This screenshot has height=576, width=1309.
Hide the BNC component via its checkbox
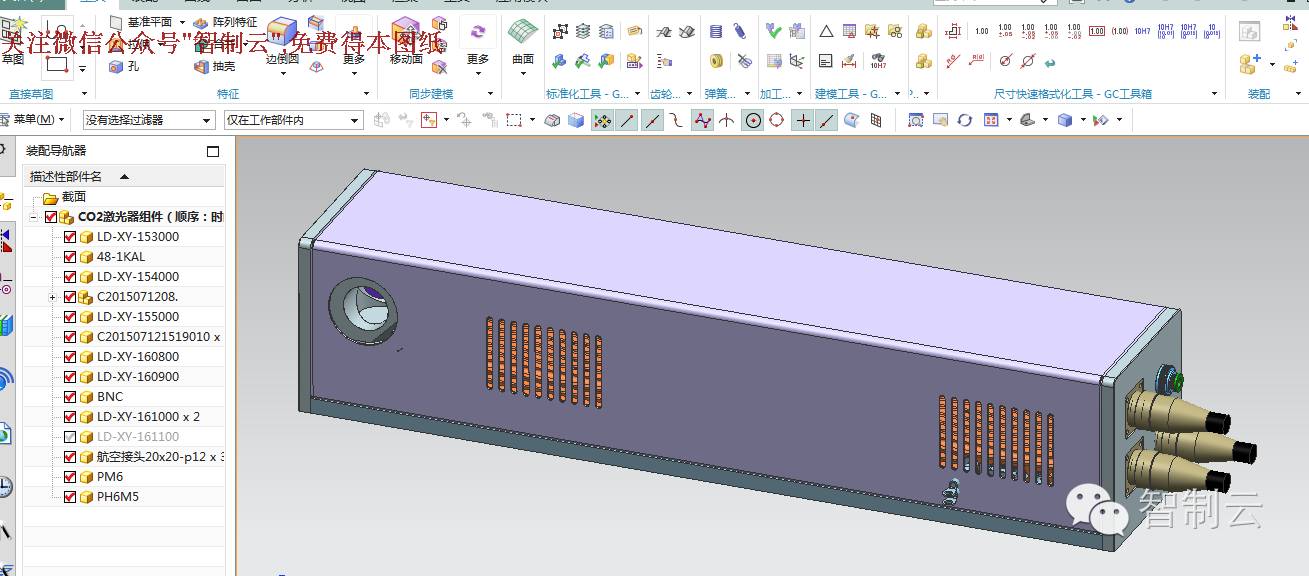[x=70, y=397]
